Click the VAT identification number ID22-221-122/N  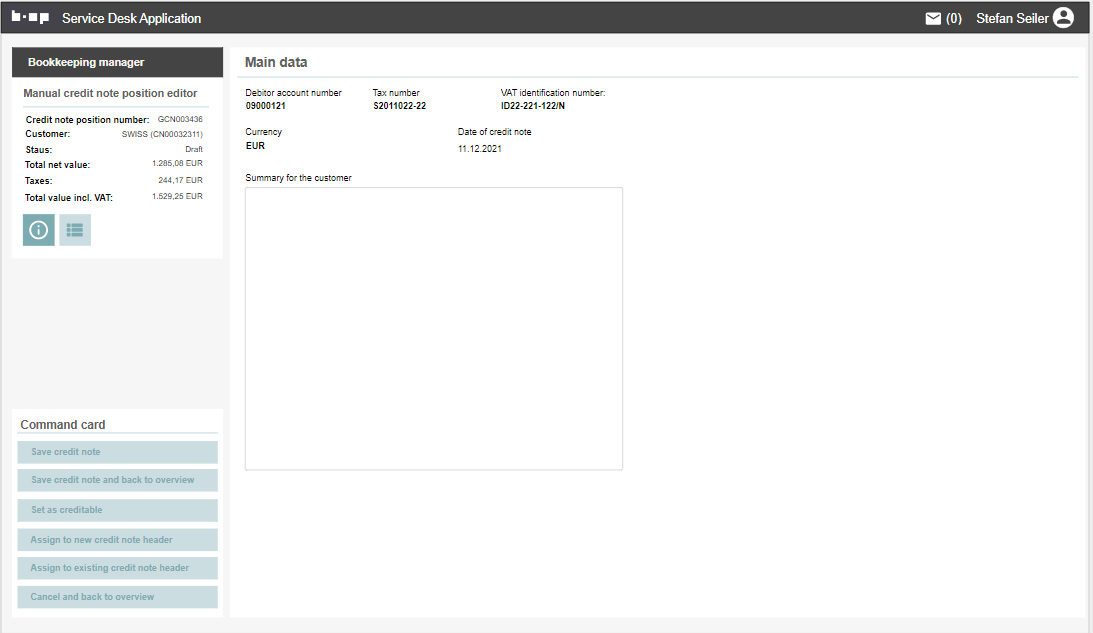(533, 106)
